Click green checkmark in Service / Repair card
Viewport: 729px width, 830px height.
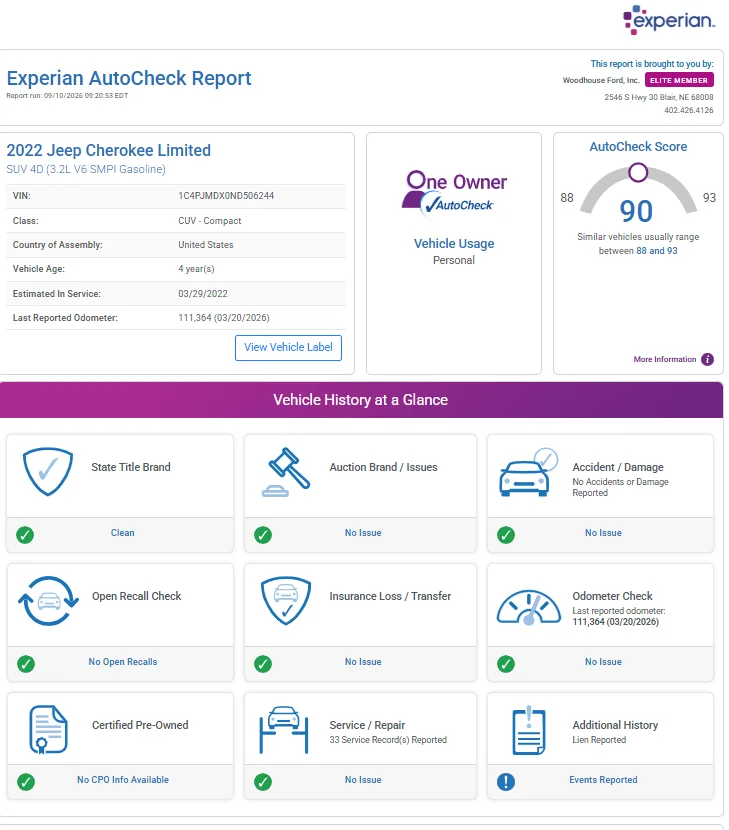pyautogui.click(x=263, y=781)
